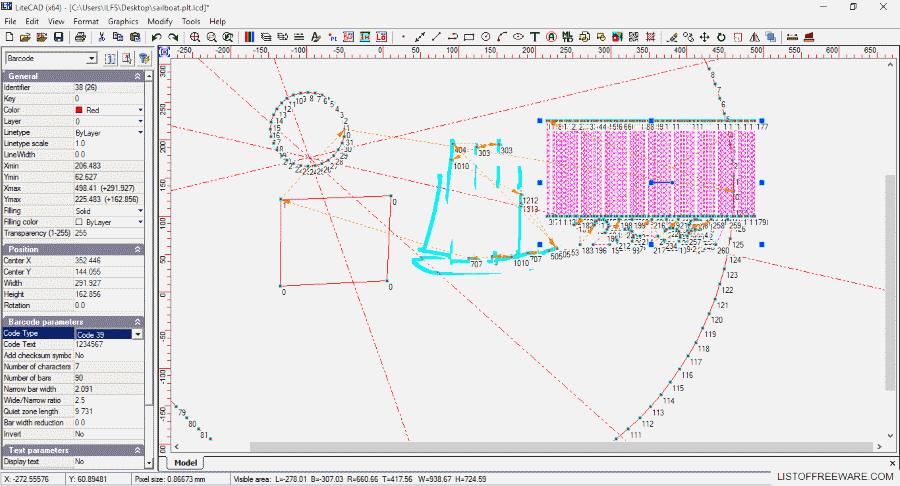Click the canvas horizontal scrollbar

point(561,446)
